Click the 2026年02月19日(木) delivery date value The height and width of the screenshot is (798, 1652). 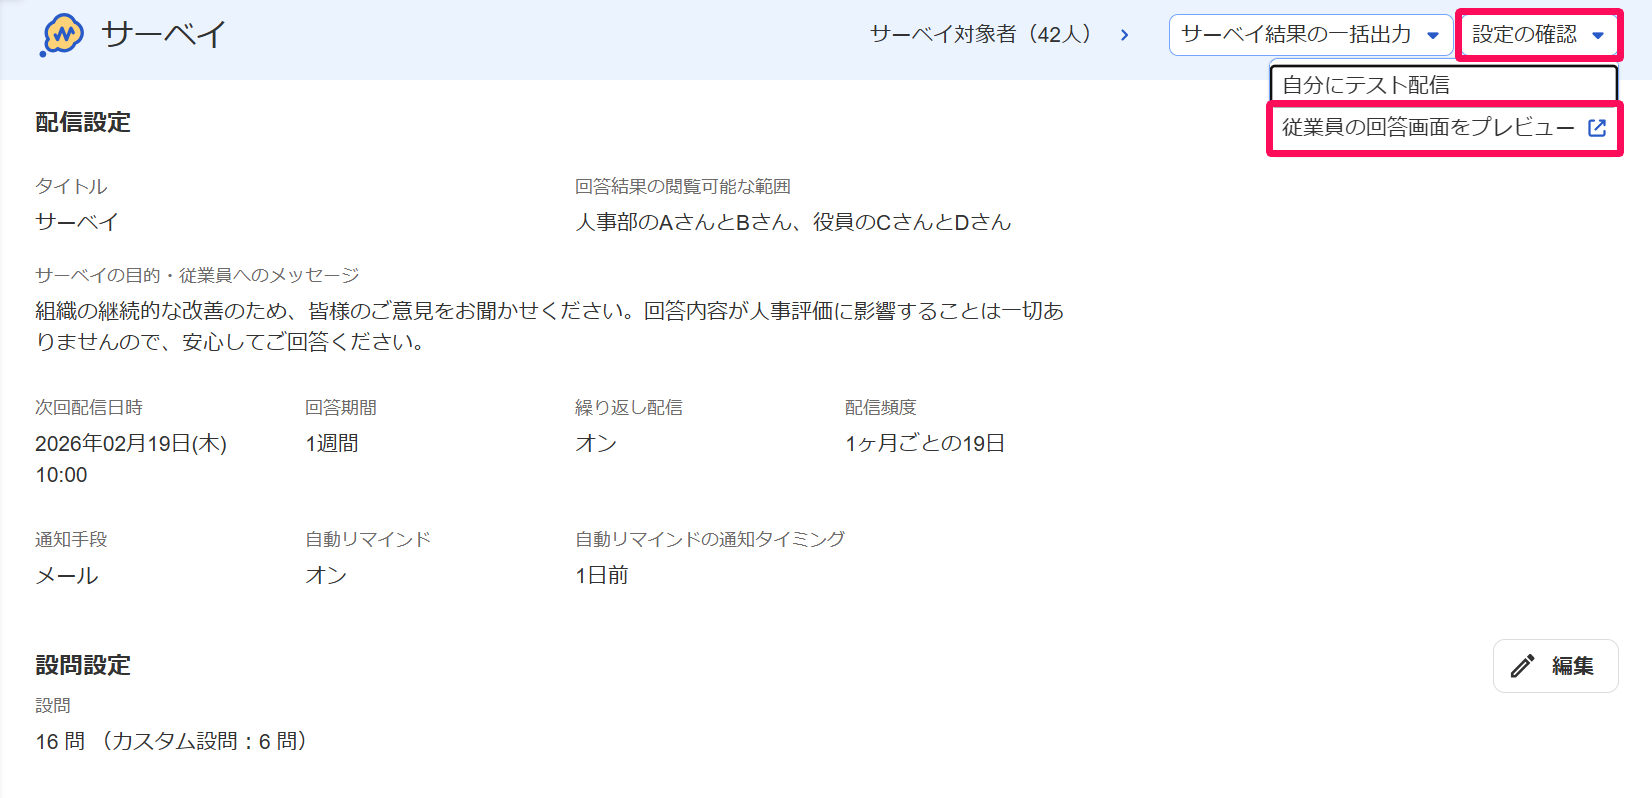pyautogui.click(x=131, y=443)
